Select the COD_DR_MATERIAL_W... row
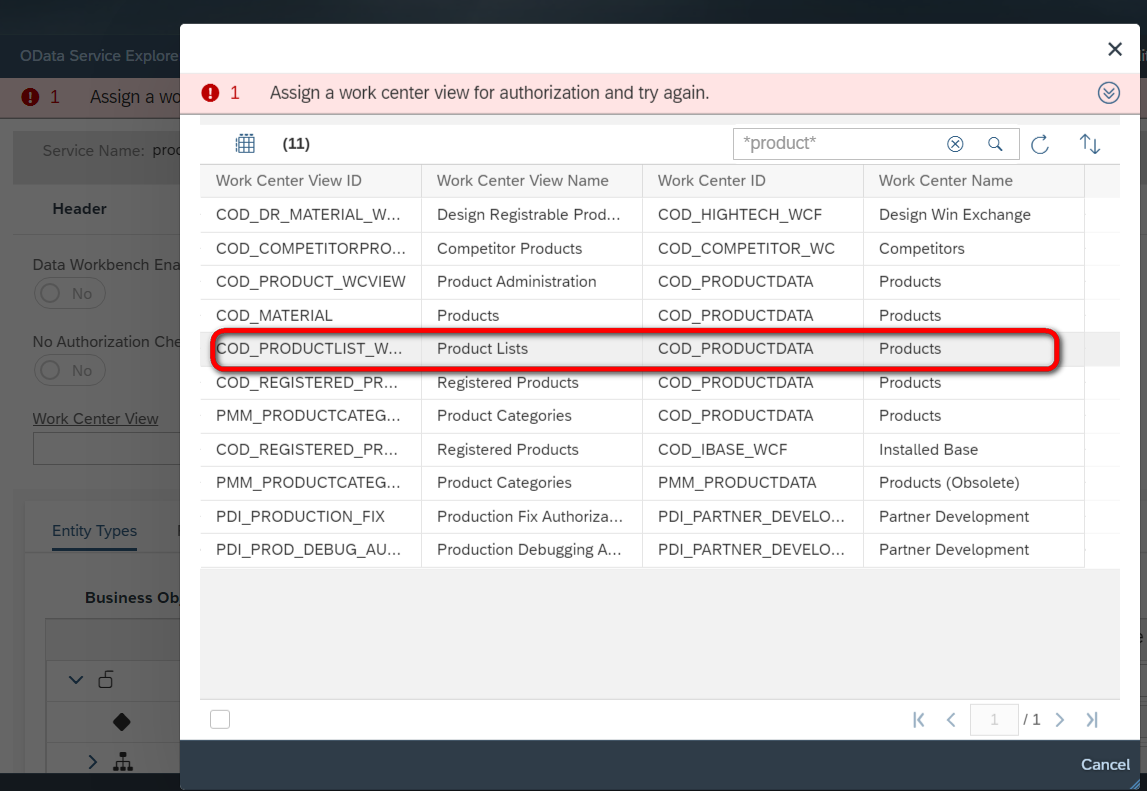Screen dimensions: 1147x791 [642, 214]
